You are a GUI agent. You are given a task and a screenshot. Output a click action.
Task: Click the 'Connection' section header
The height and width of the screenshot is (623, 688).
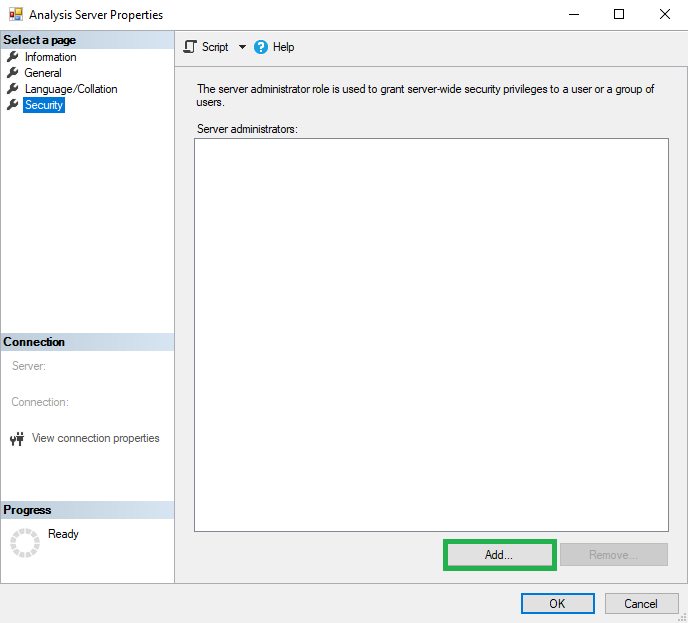pos(34,342)
